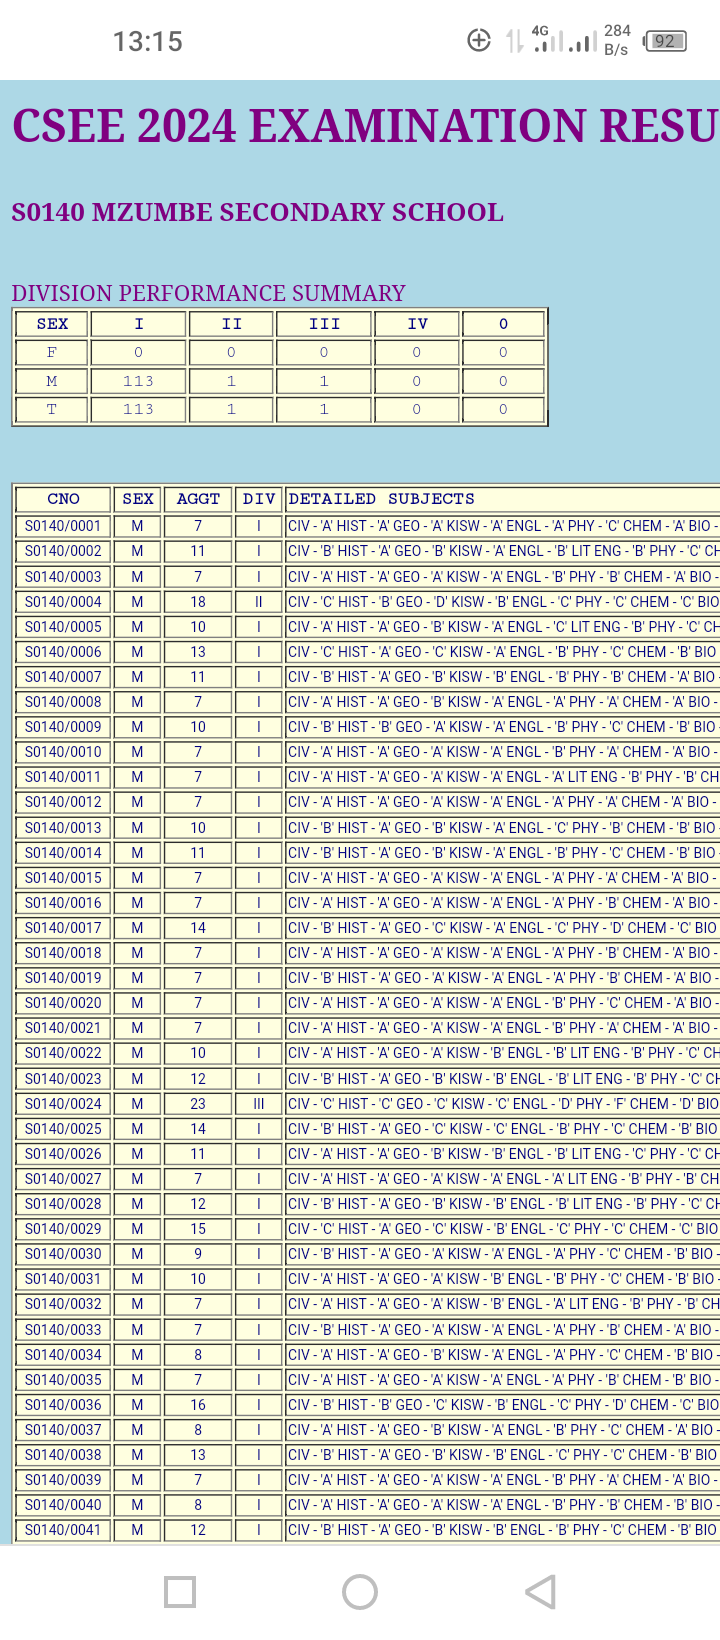This screenshot has width=720, height=1640.
Task: Click subjects list for candidate S0140/0002
Action: pos(502,551)
